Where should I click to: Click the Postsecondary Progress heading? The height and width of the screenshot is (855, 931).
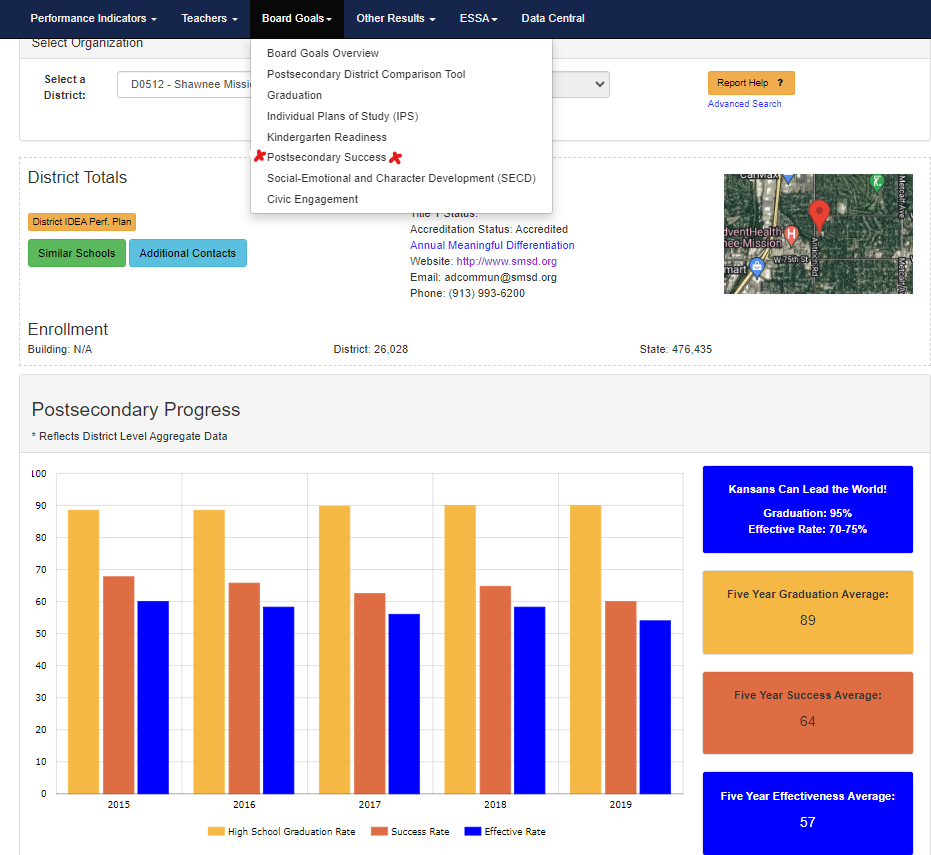click(136, 410)
